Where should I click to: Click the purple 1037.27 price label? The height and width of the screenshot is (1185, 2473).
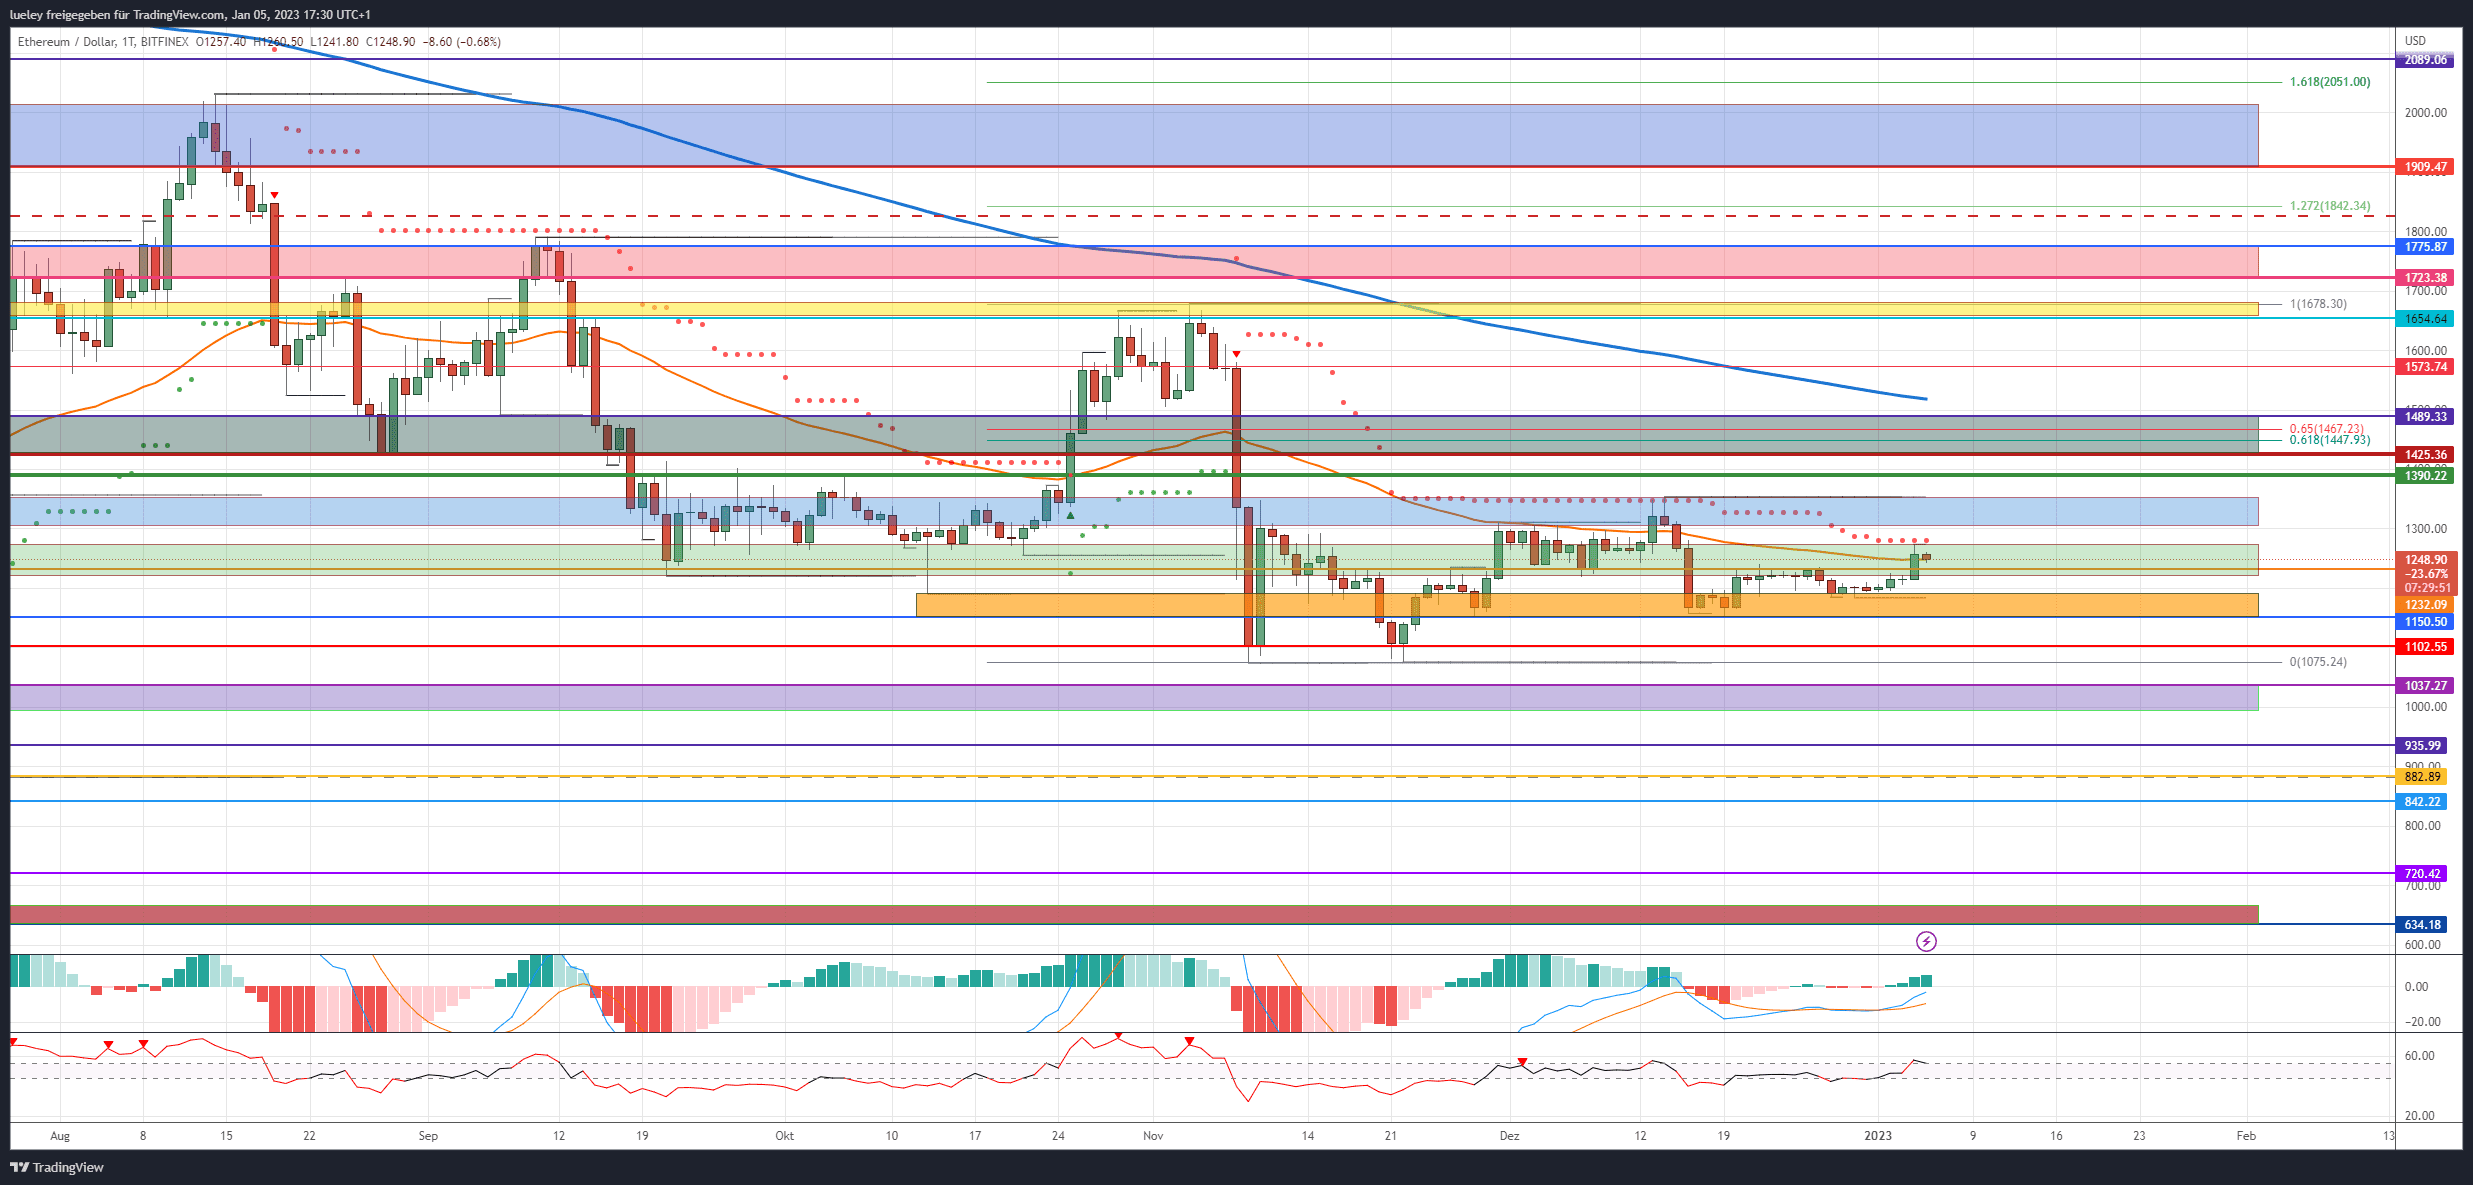pyautogui.click(x=2425, y=686)
